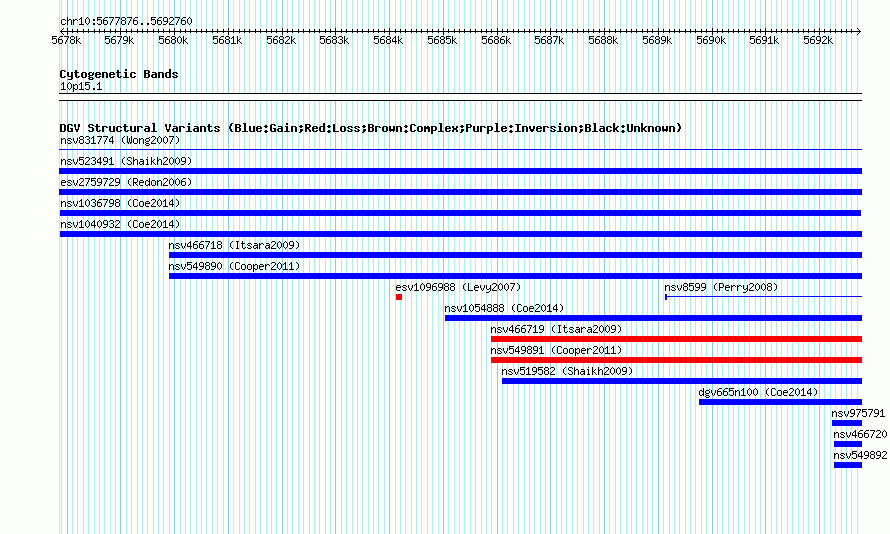This screenshot has width=890, height=534.
Task: Select the nsv519582 blue gain bar
Action: point(682,381)
